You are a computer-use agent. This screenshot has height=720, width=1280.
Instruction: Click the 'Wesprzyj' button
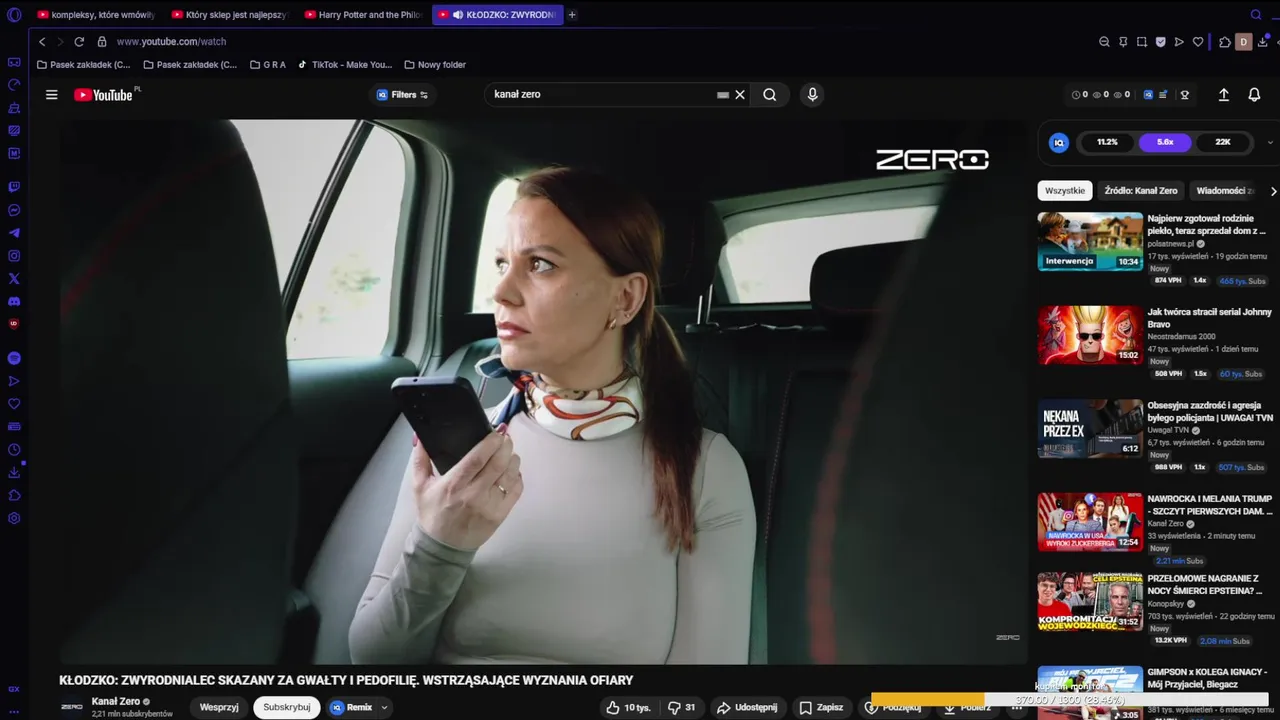tap(219, 707)
